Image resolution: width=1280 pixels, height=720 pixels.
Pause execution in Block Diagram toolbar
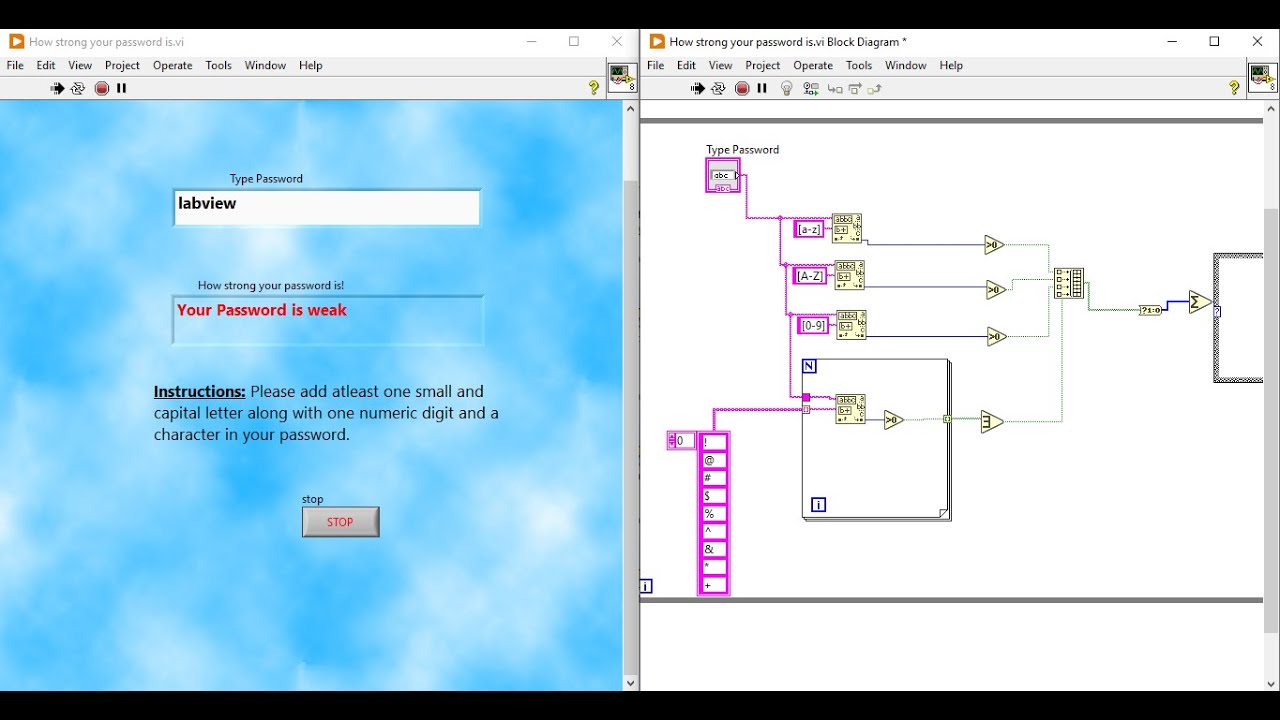pyautogui.click(x=762, y=88)
